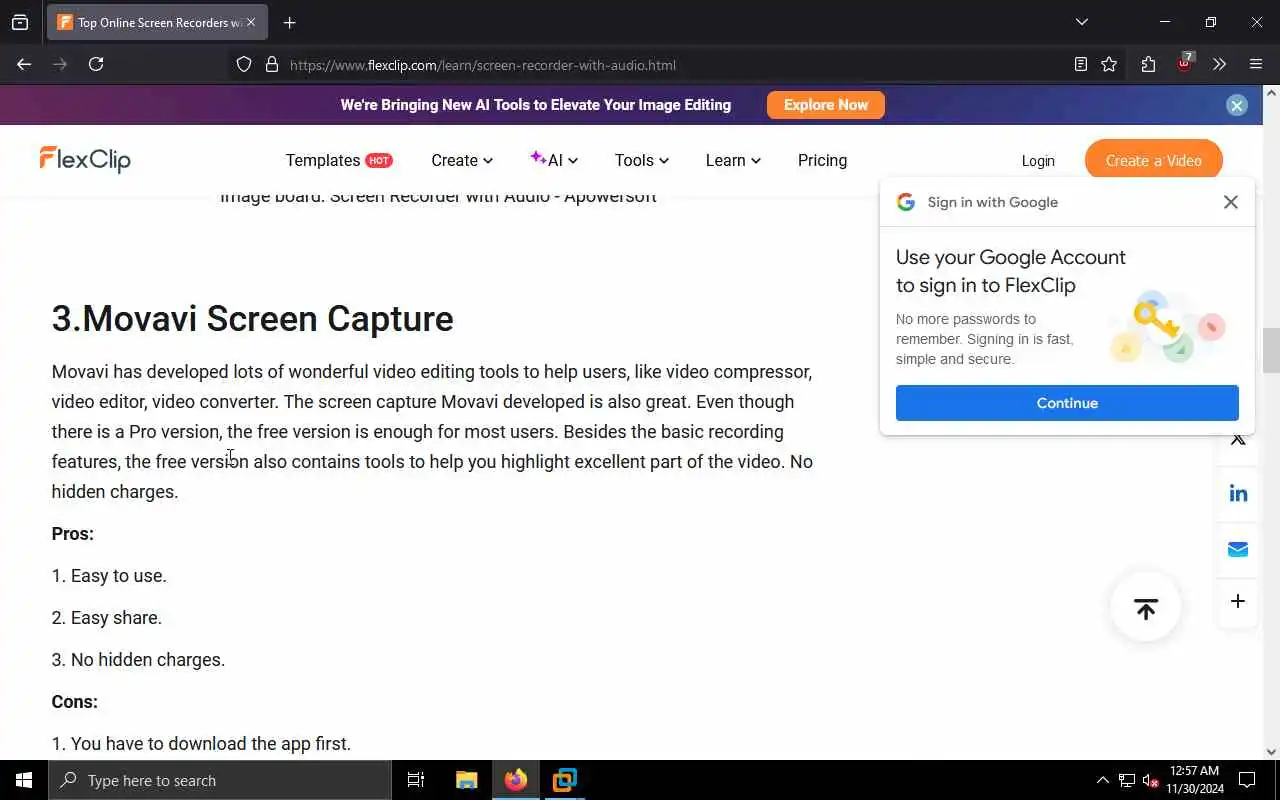
Task: Click the site padlock icon
Action: click(271, 65)
